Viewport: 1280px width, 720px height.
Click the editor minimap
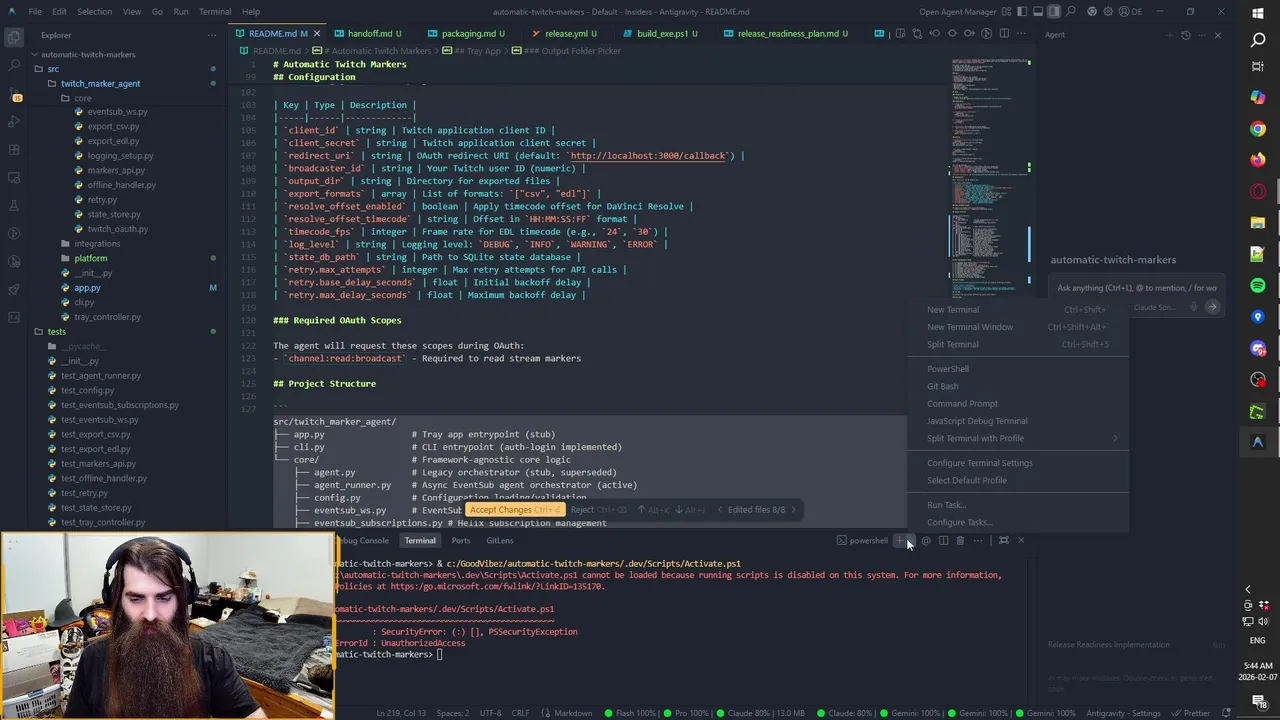click(x=990, y=180)
